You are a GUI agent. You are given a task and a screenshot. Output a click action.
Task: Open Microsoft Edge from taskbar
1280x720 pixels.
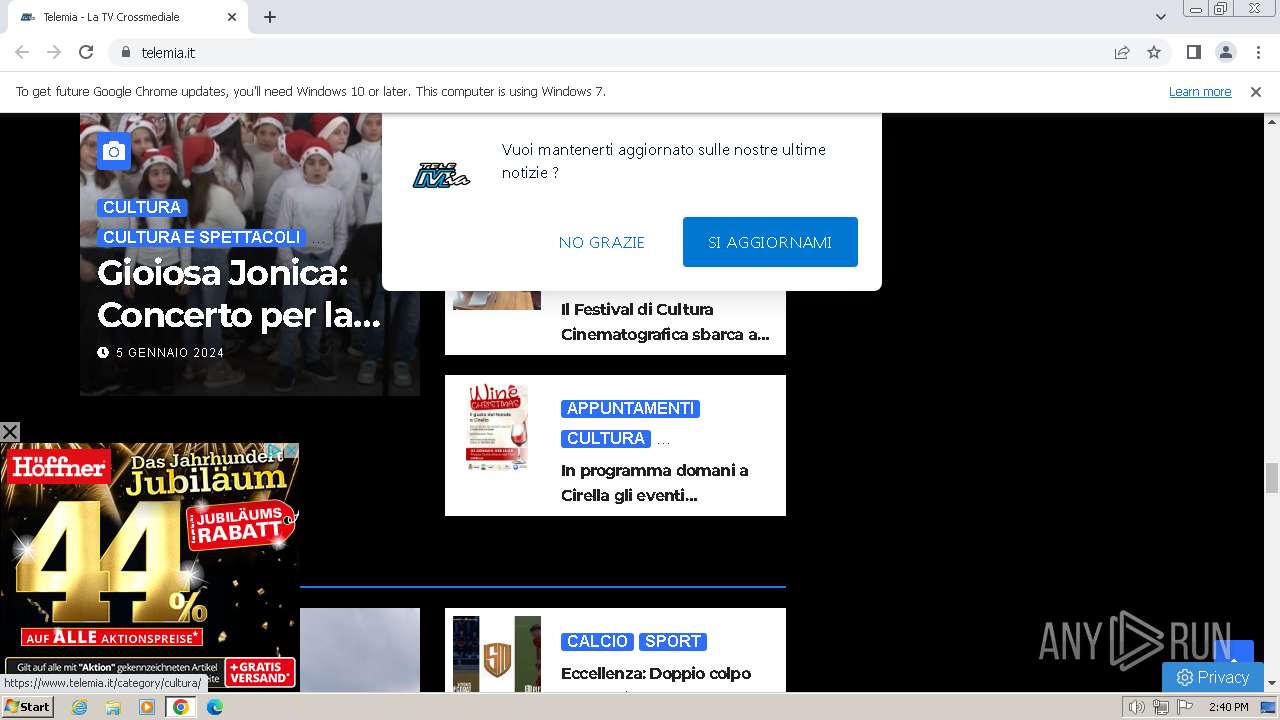click(x=215, y=707)
